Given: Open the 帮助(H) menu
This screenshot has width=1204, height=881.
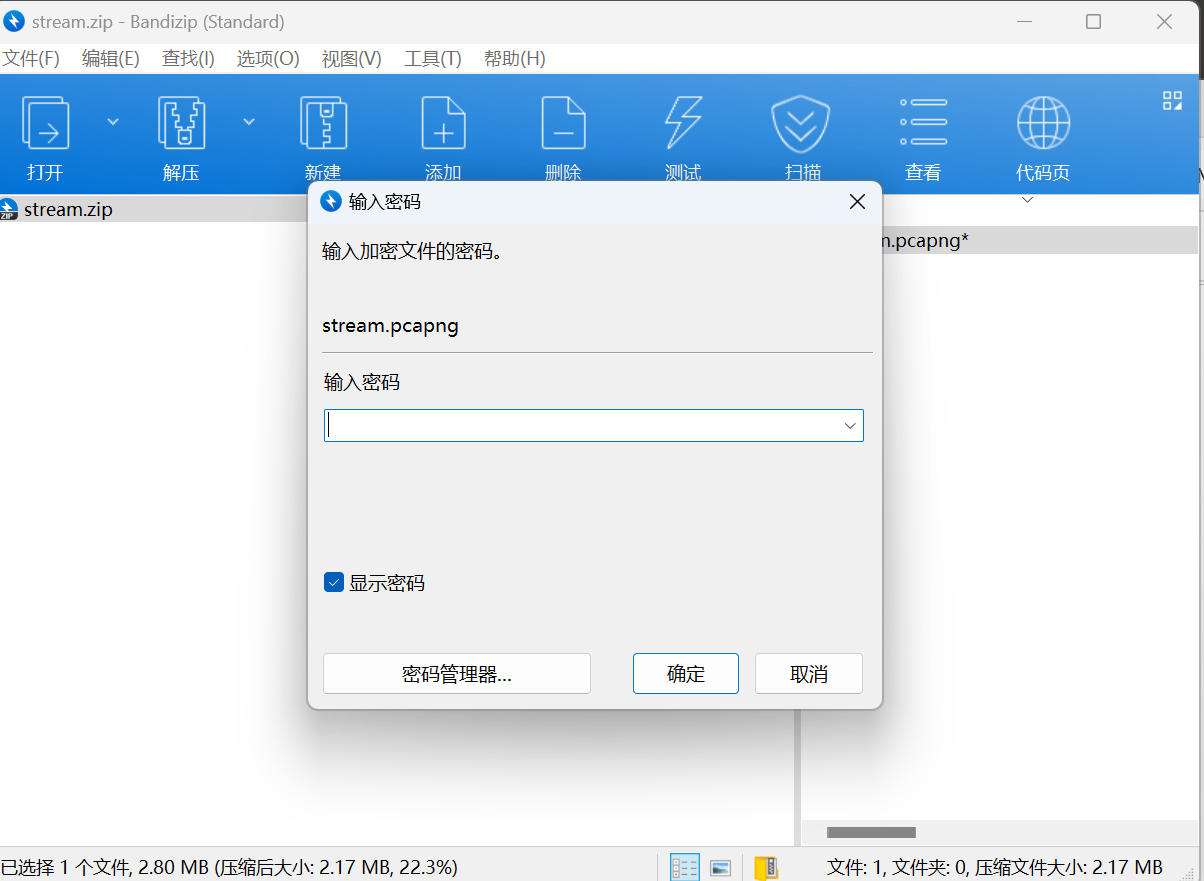Looking at the screenshot, I should coord(514,58).
